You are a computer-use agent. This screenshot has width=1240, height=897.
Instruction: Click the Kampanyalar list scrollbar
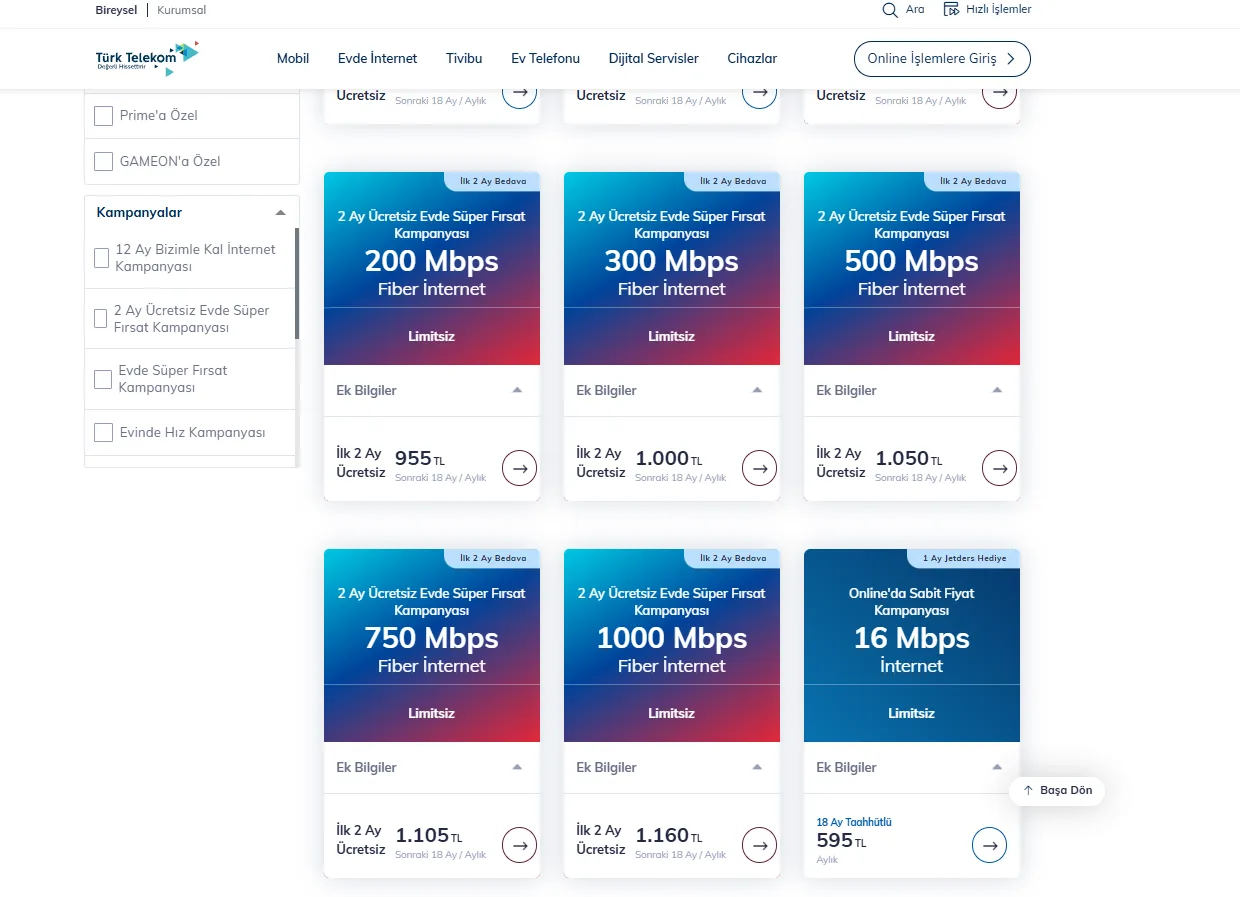pyautogui.click(x=297, y=283)
